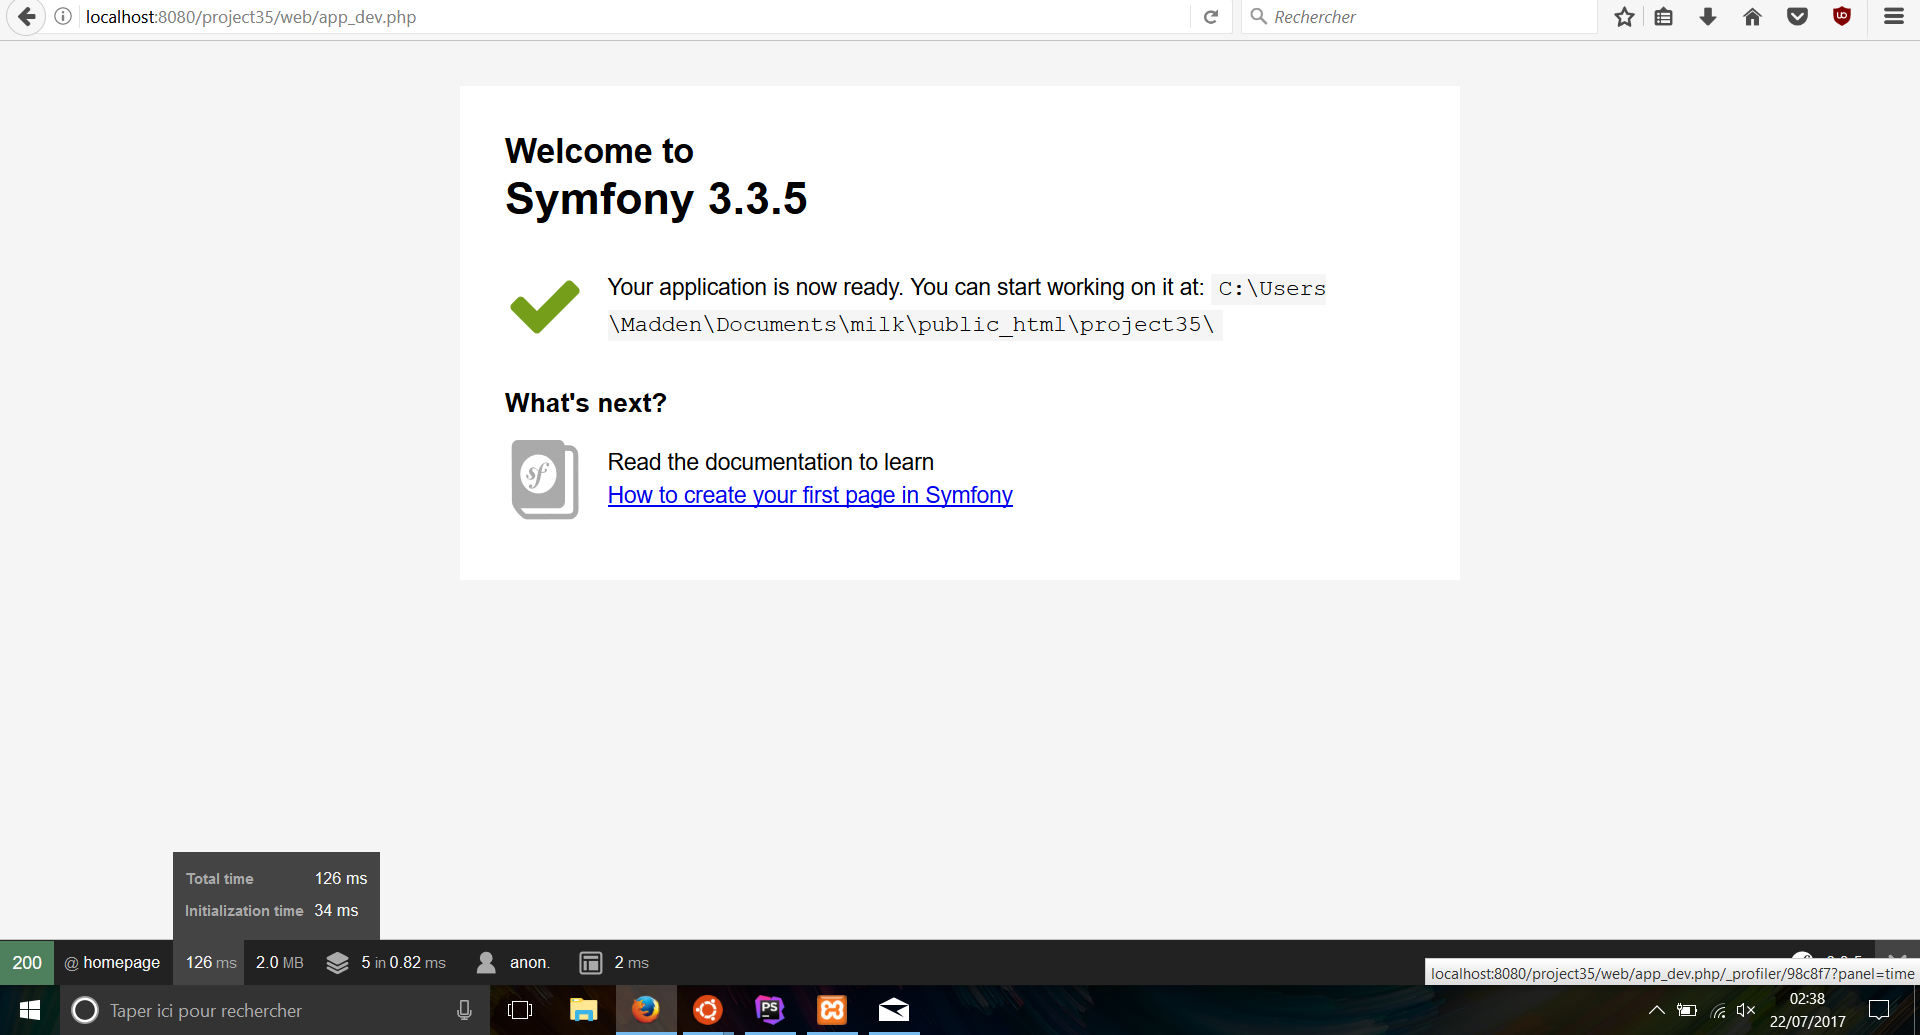The image size is (1920, 1035).
Task: Open the Ubuntu app in the taskbar
Action: click(708, 1010)
